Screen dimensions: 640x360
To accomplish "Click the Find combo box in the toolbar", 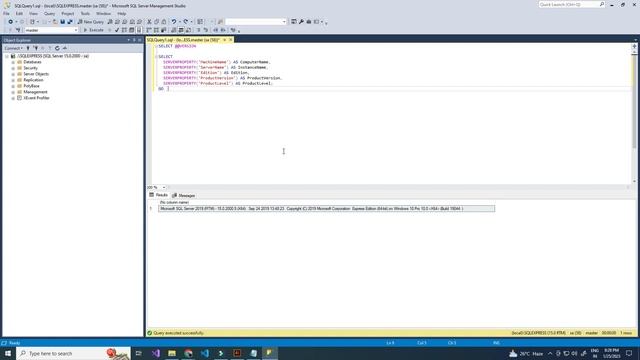I will pyautogui.click(x=256, y=22).
